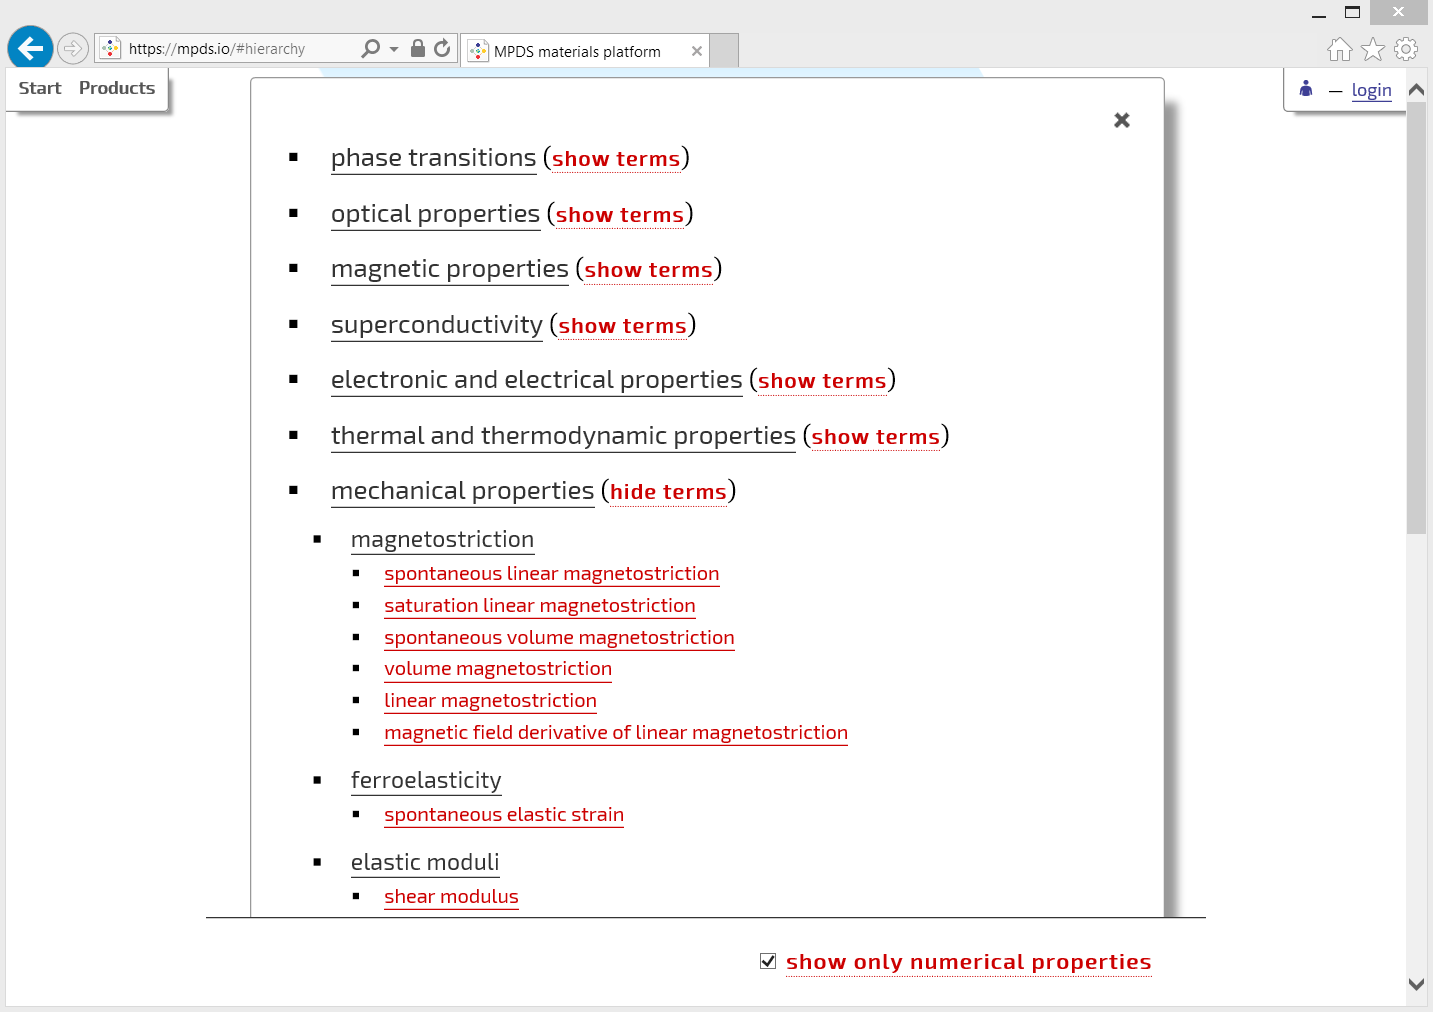This screenshot has height=1012, width=1433.
Task: Uncheck show only numerical properties
Action: 768,961
